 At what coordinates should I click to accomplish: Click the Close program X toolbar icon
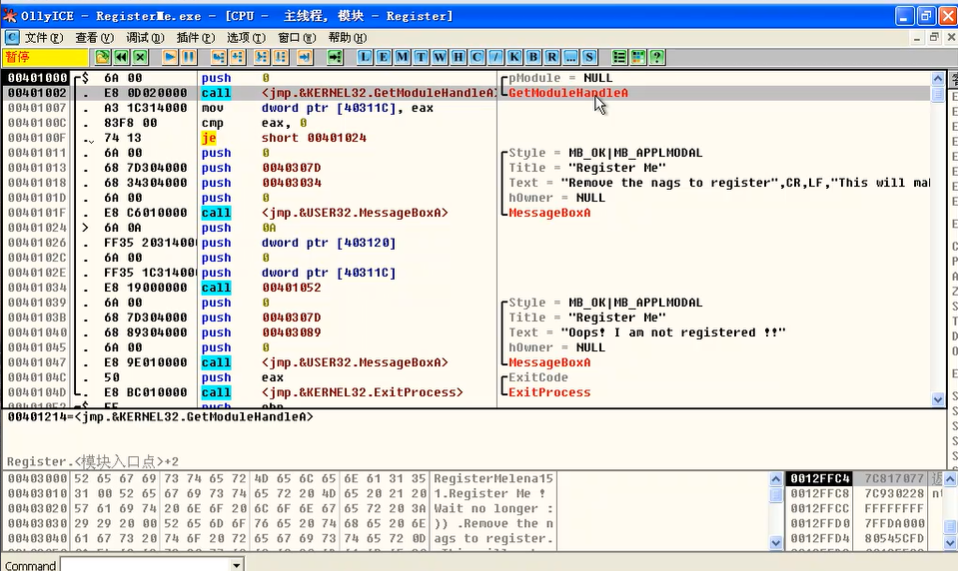tap(141, 57)
